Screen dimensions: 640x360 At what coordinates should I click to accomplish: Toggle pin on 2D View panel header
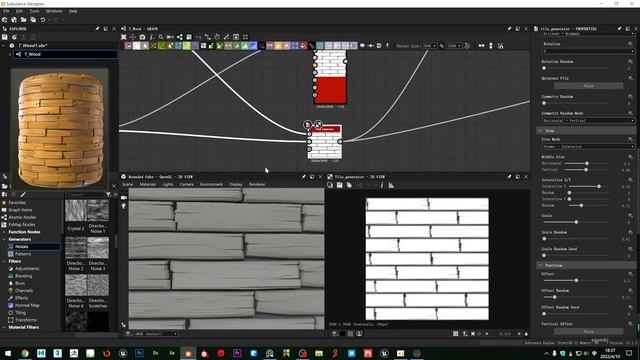pyautogui.click(x=509, y=177)
